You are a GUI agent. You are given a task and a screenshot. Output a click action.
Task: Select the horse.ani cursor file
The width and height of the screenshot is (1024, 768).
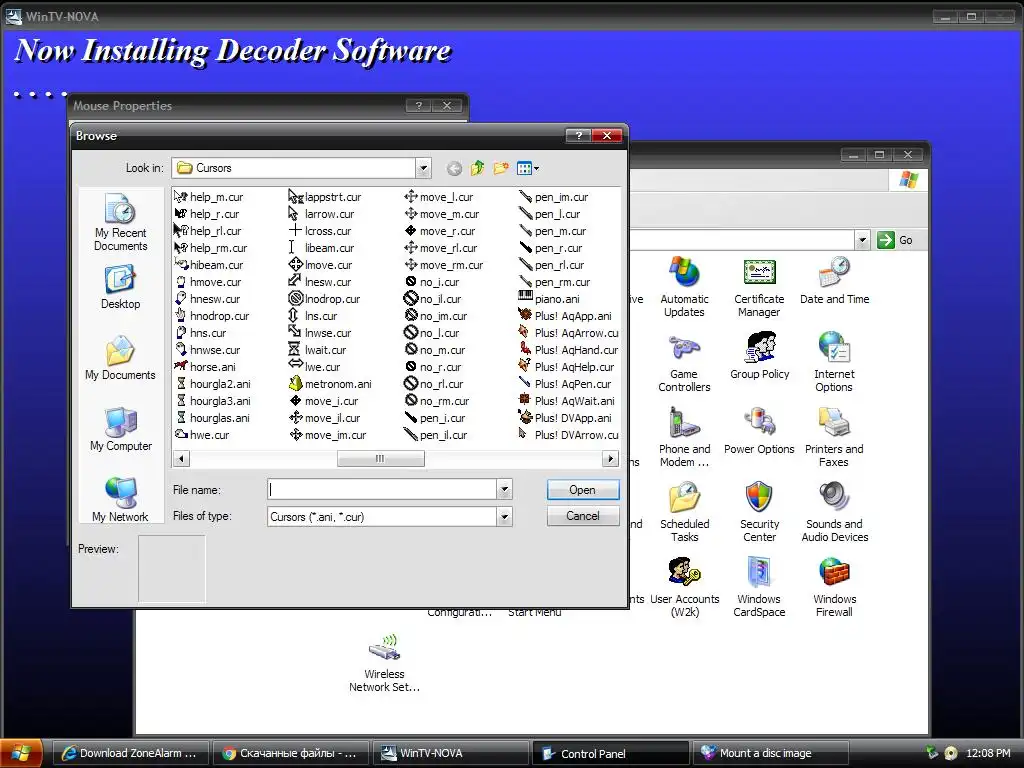point(205,367)
